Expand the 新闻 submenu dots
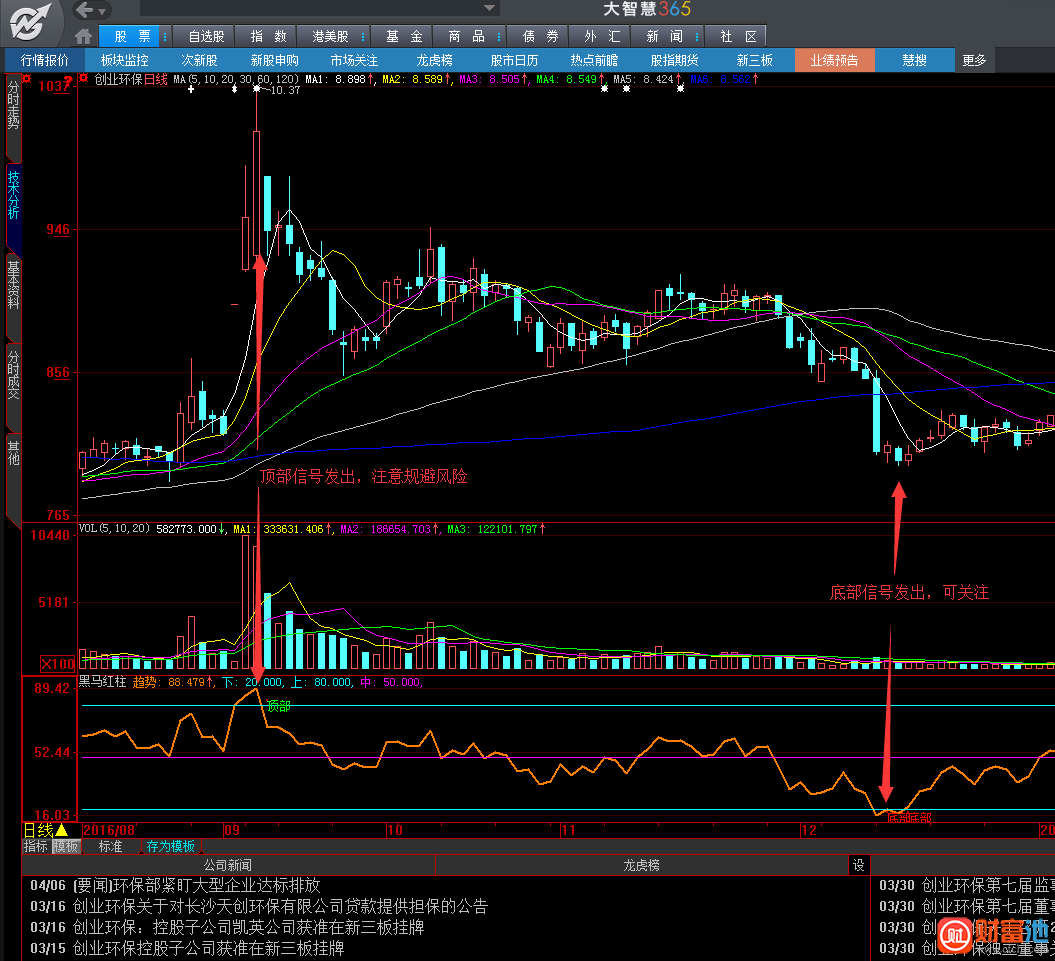The image size is (1055, 961). coord(697,37)
